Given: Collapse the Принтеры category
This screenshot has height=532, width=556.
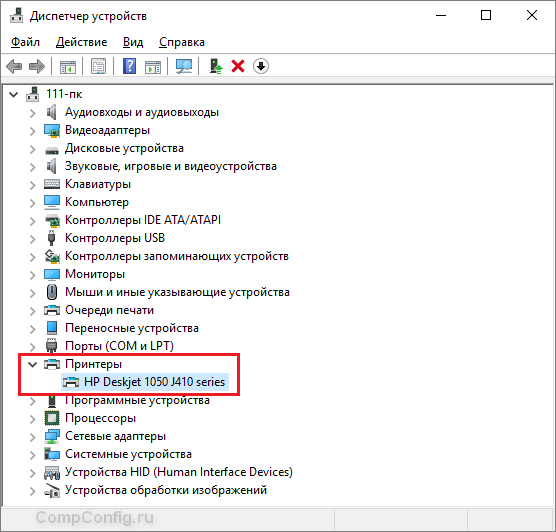Looking at the screenshot, I should [x=33, y=364].
